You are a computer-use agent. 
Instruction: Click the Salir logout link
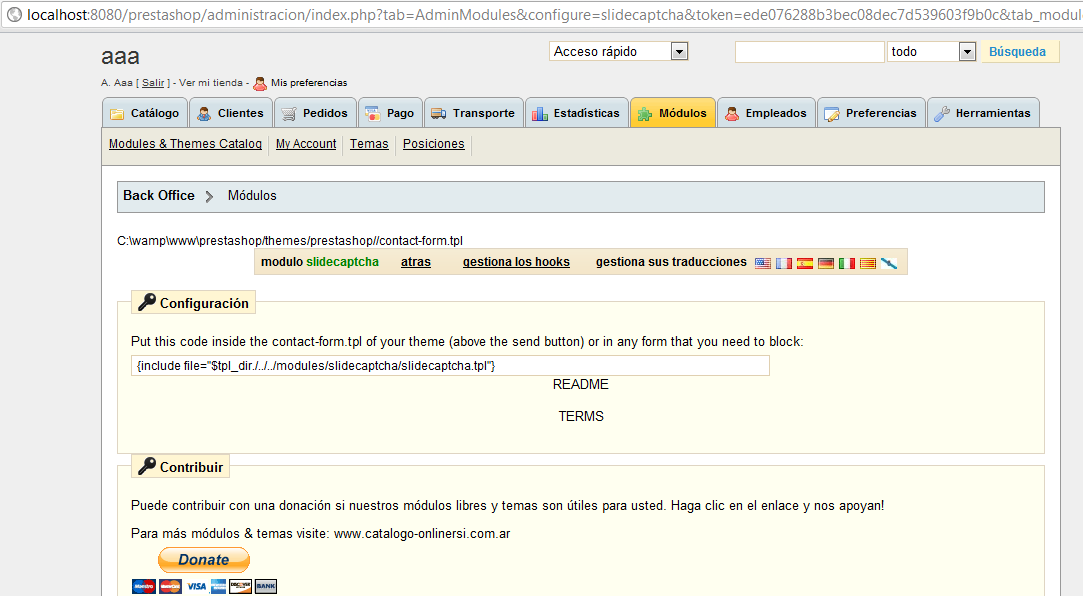pos(153,83)
